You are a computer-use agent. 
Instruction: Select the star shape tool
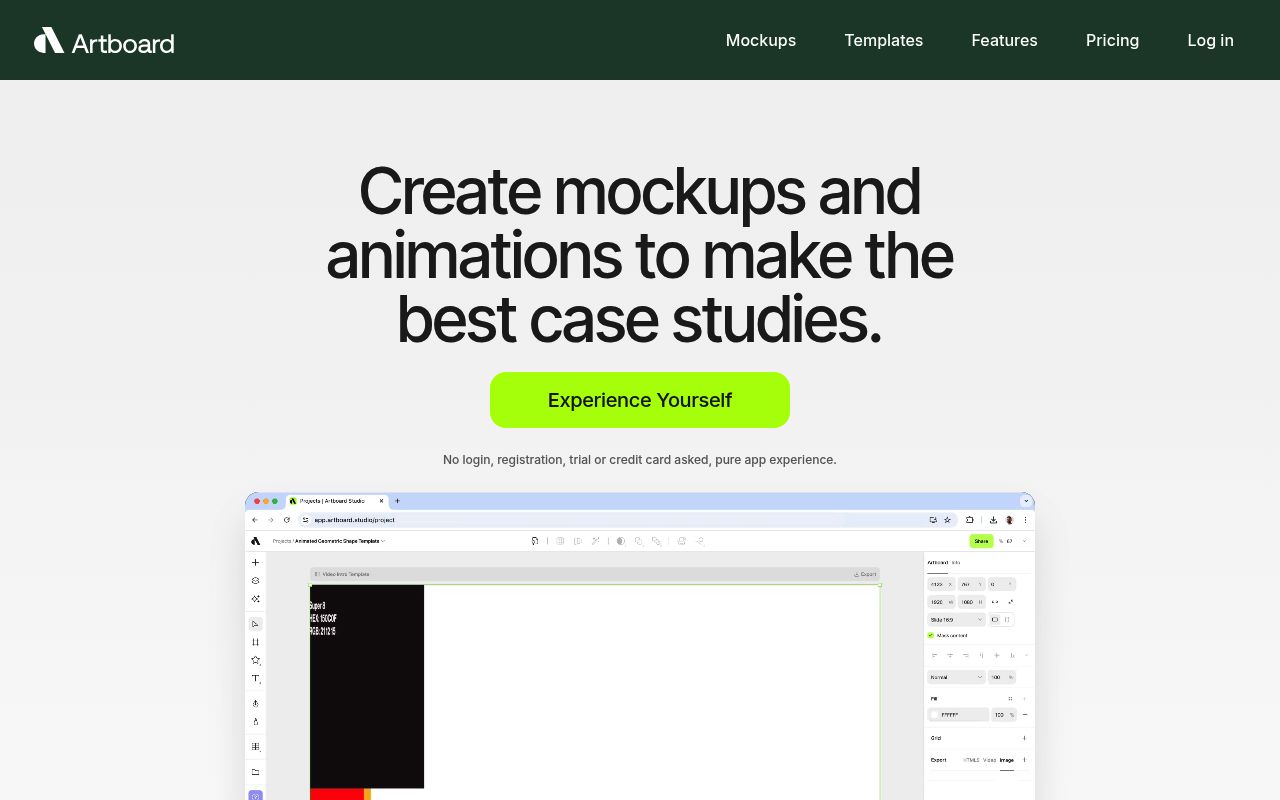[256, 660]
